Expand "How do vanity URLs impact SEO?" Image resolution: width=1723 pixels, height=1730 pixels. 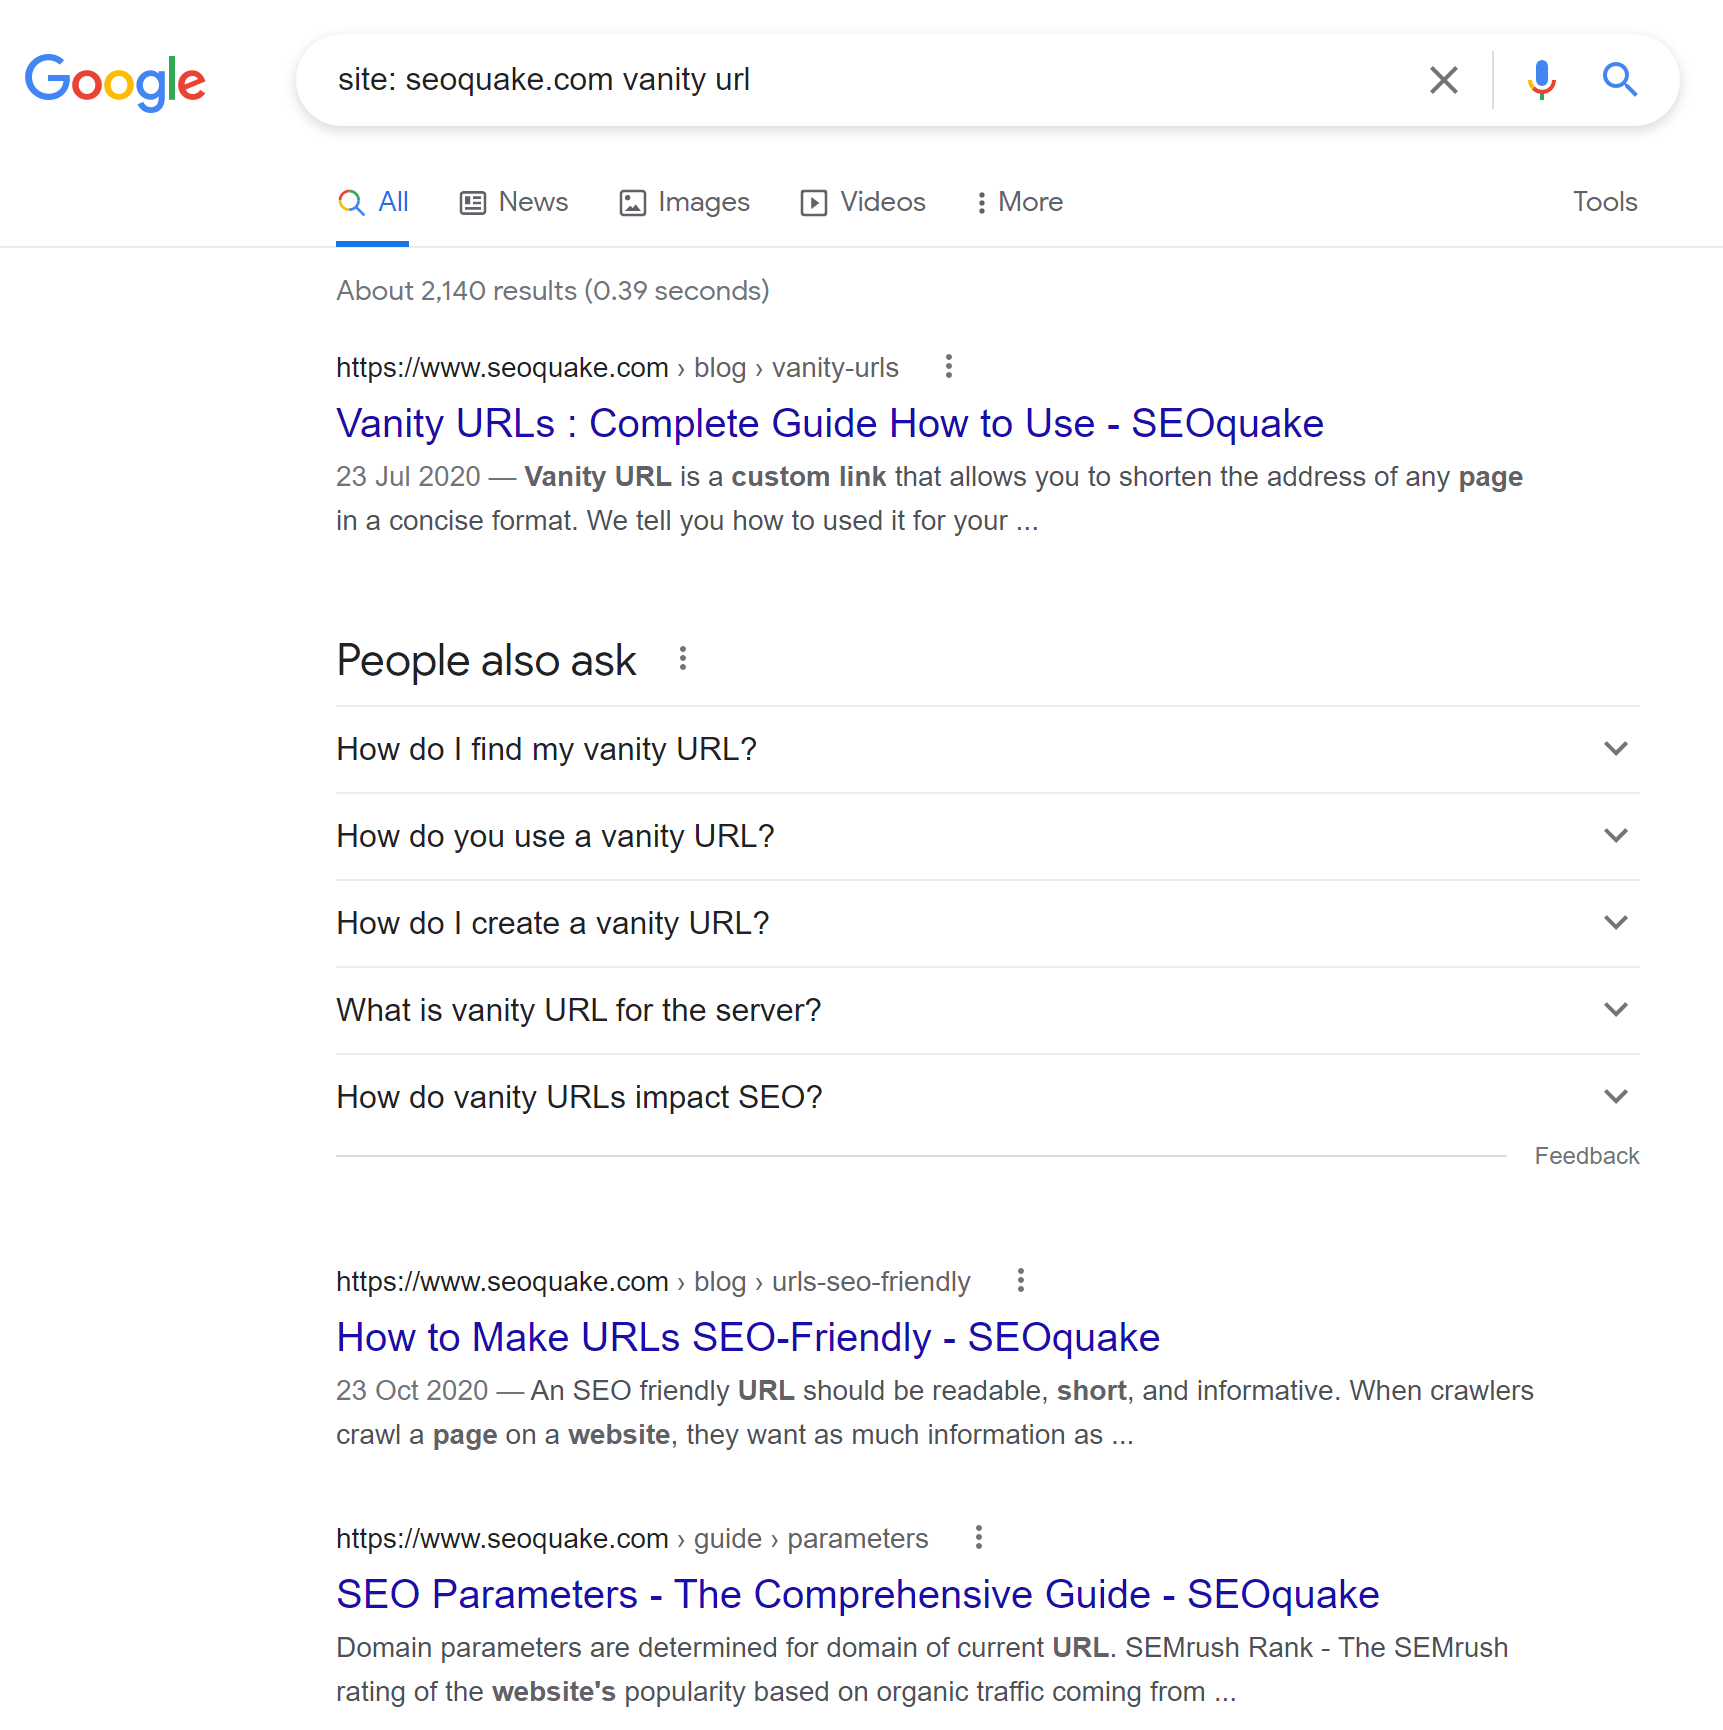pyautogui.click(x=1615, y=1097)
